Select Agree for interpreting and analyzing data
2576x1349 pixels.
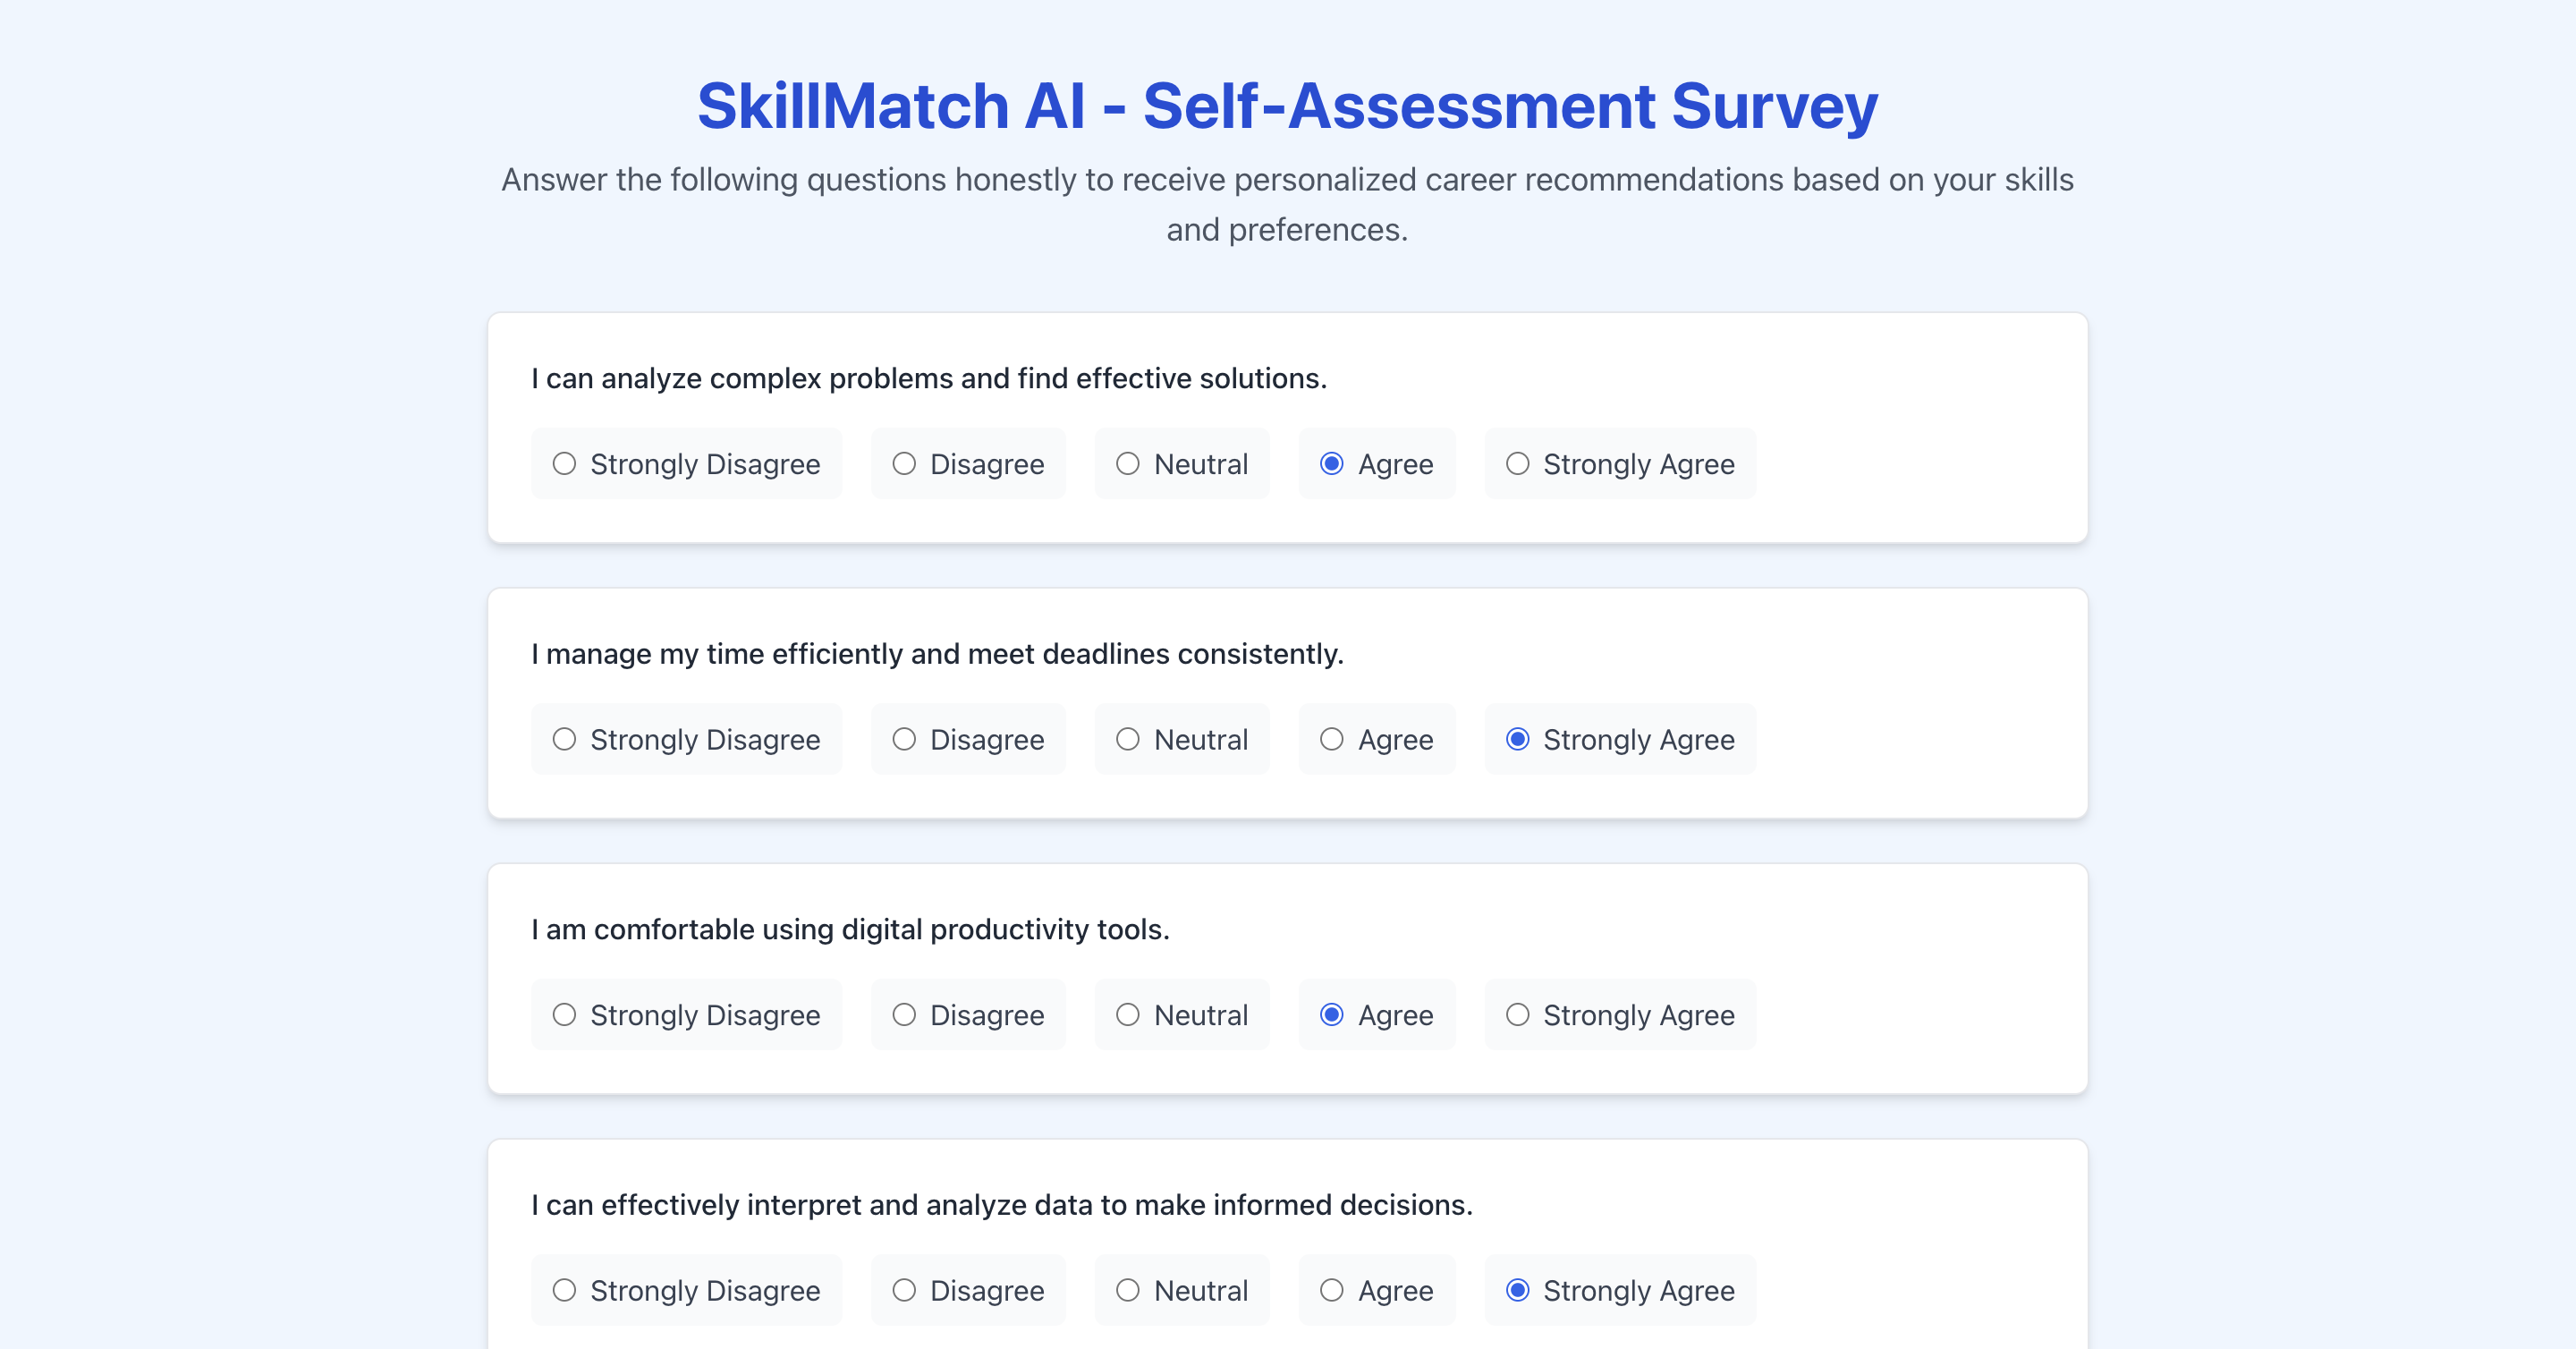[1332, 1291]
